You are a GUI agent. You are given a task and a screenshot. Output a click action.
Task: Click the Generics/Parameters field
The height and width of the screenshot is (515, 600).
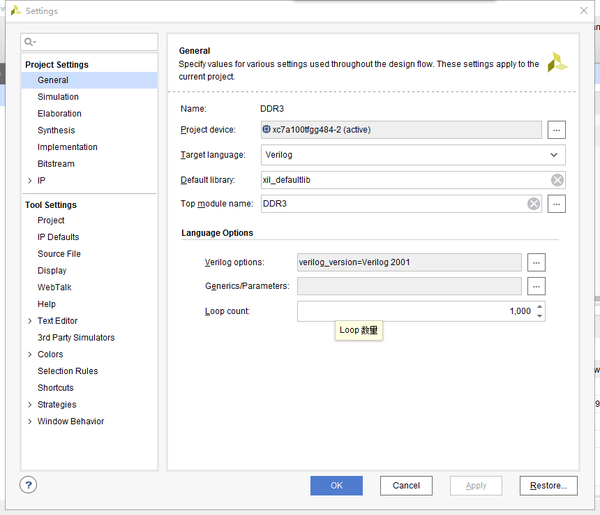coord(409,286)
